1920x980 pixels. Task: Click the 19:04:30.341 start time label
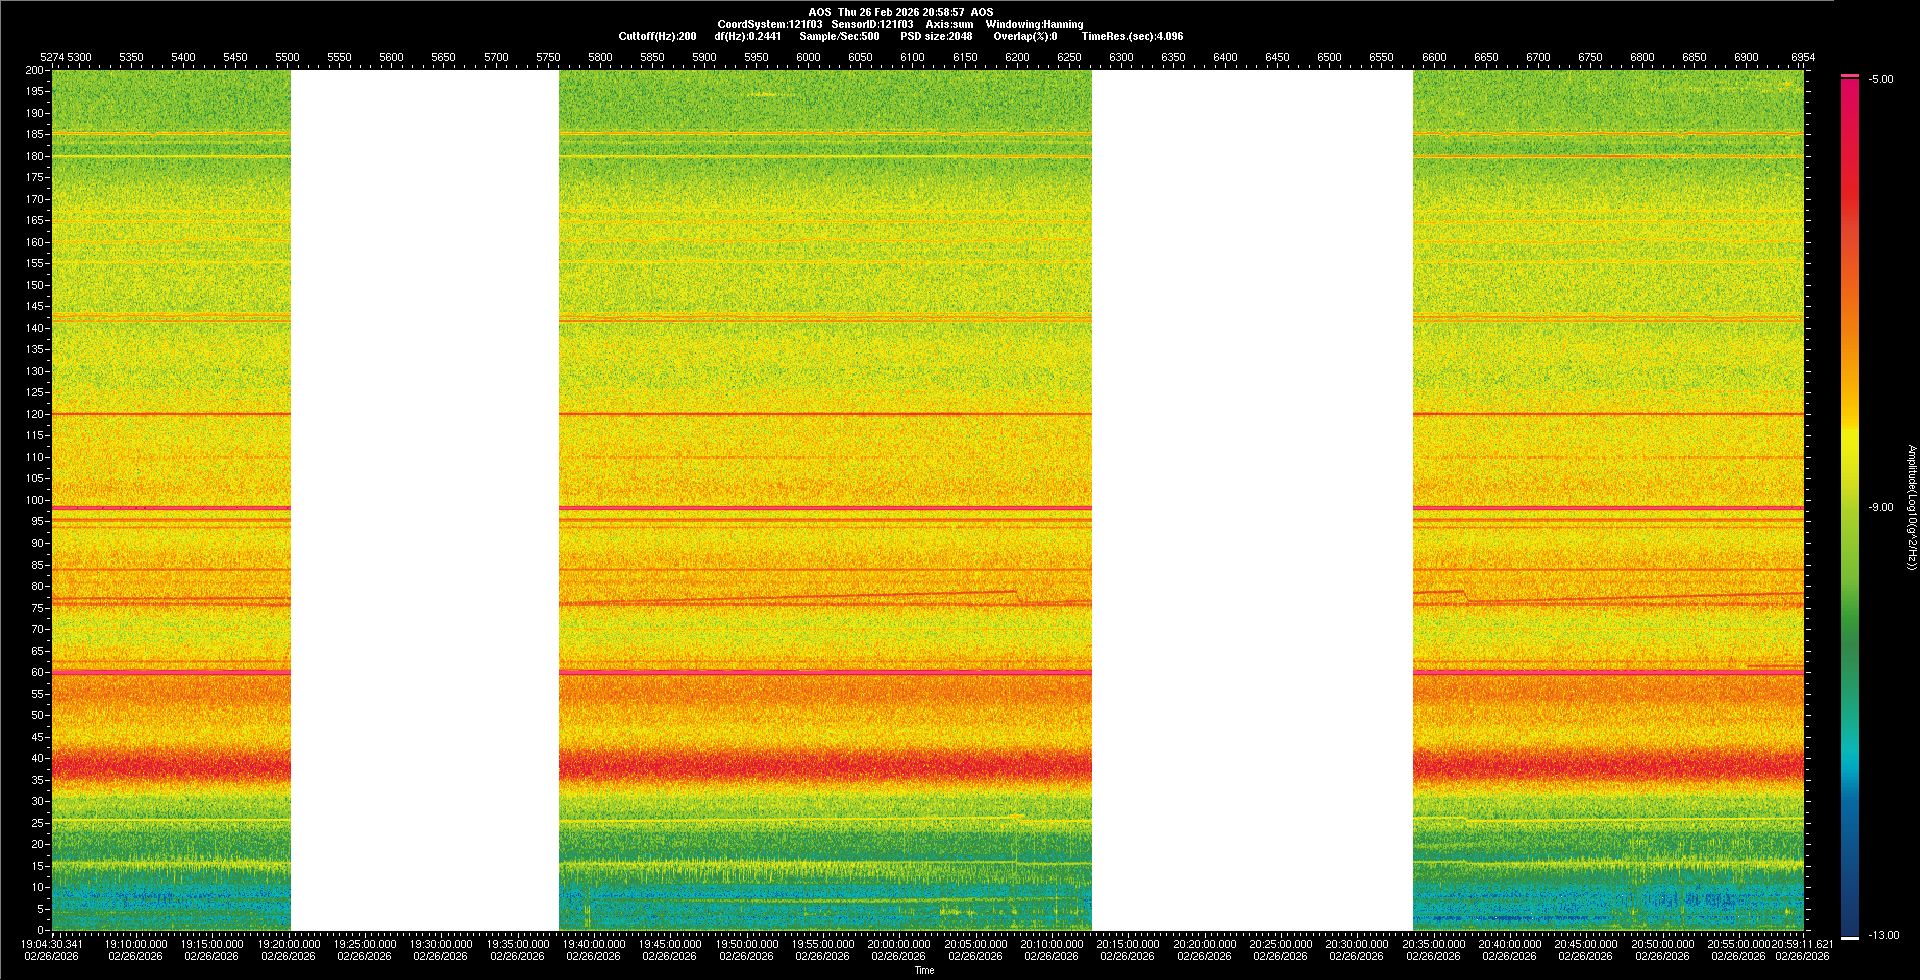[52, 944]
